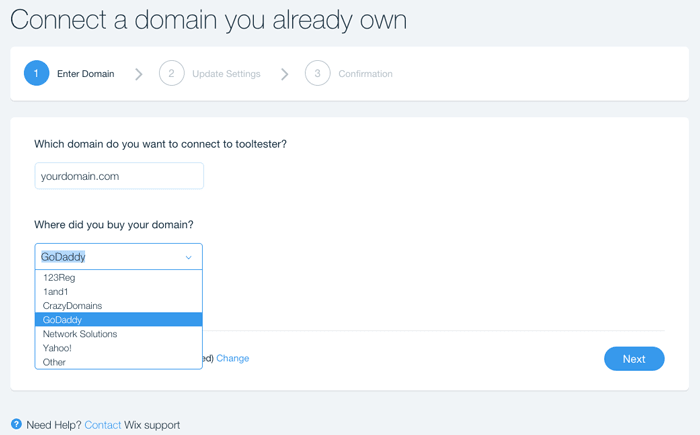The height and width of the screenshot is (435, 700).
Task: Select 123Reg from the registrar list
Action: (x=118, y=277)
